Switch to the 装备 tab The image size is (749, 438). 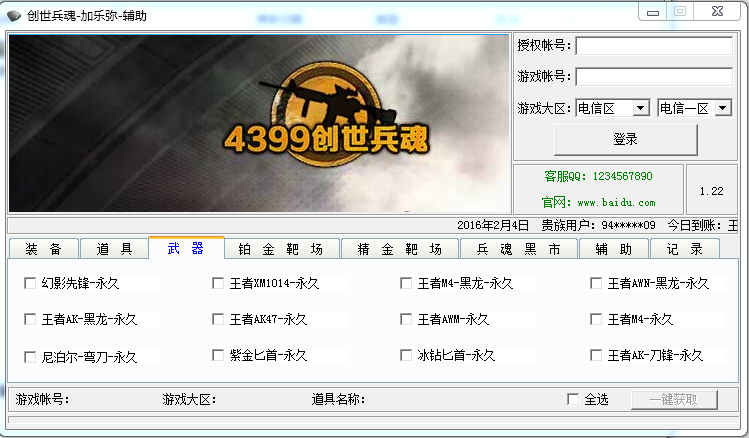pos(43,249)
